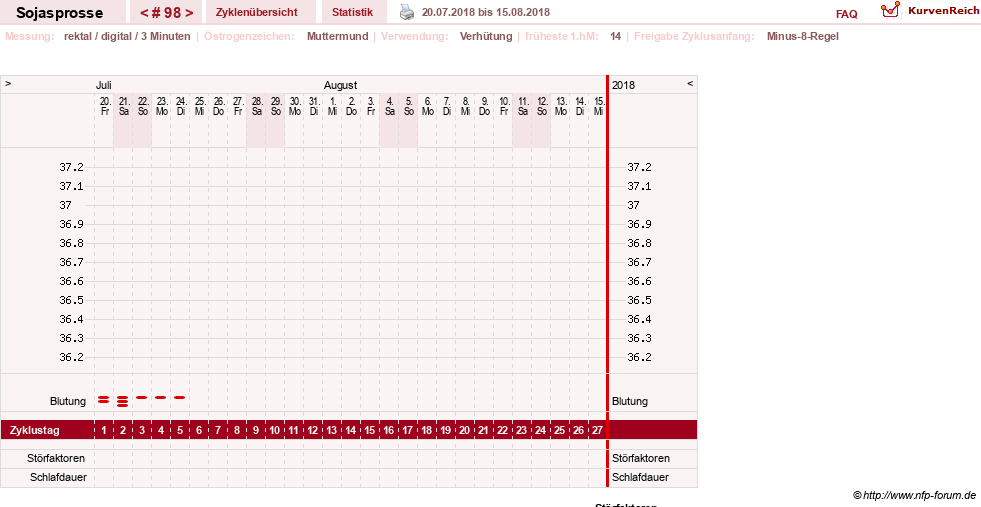Select the 10. Fr date column header
Viewport: 981px width, 507px height.
[x=504, y=106]
